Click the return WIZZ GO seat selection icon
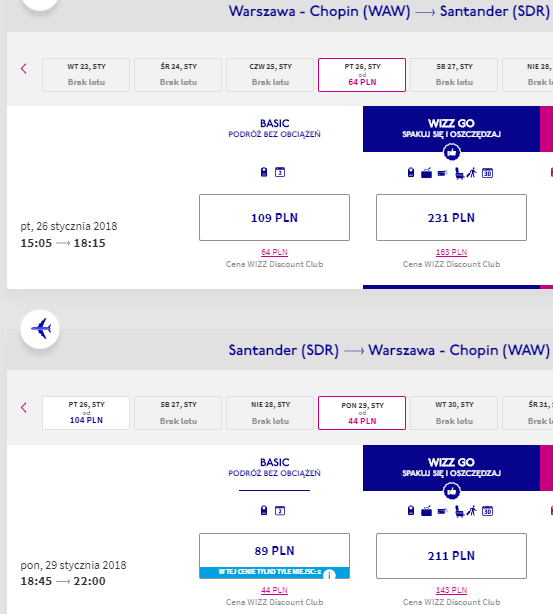Viewport: 553px width, 614px height. point(459,511)
